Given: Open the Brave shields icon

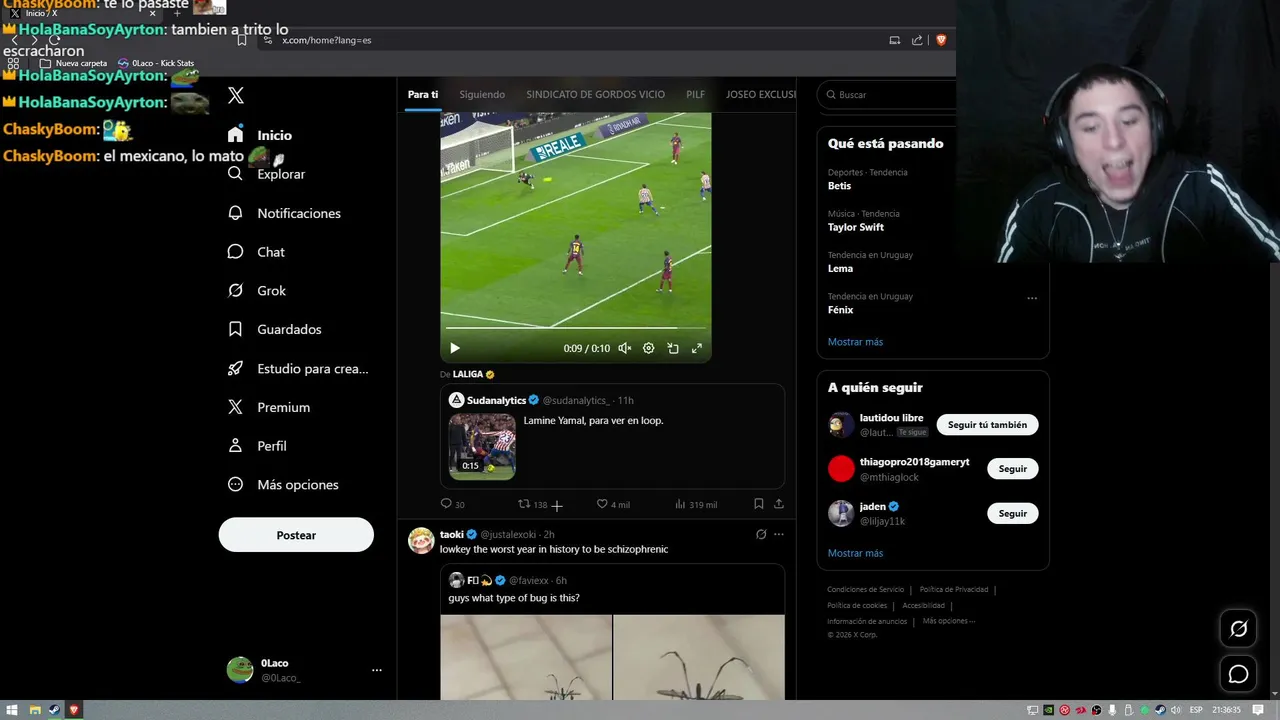Looking at the screenshot, I should (941, 40).
